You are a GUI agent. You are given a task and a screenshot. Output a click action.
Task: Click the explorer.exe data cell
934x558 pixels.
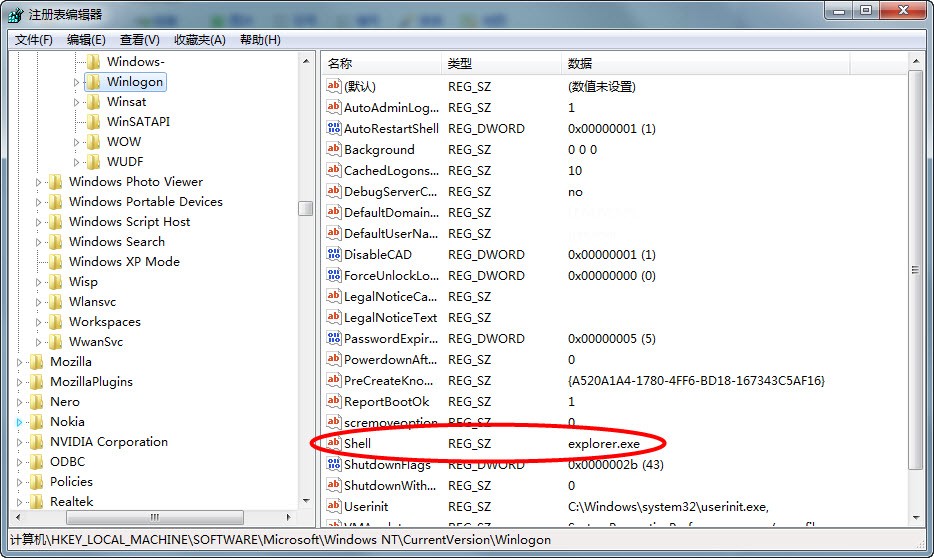603,444
